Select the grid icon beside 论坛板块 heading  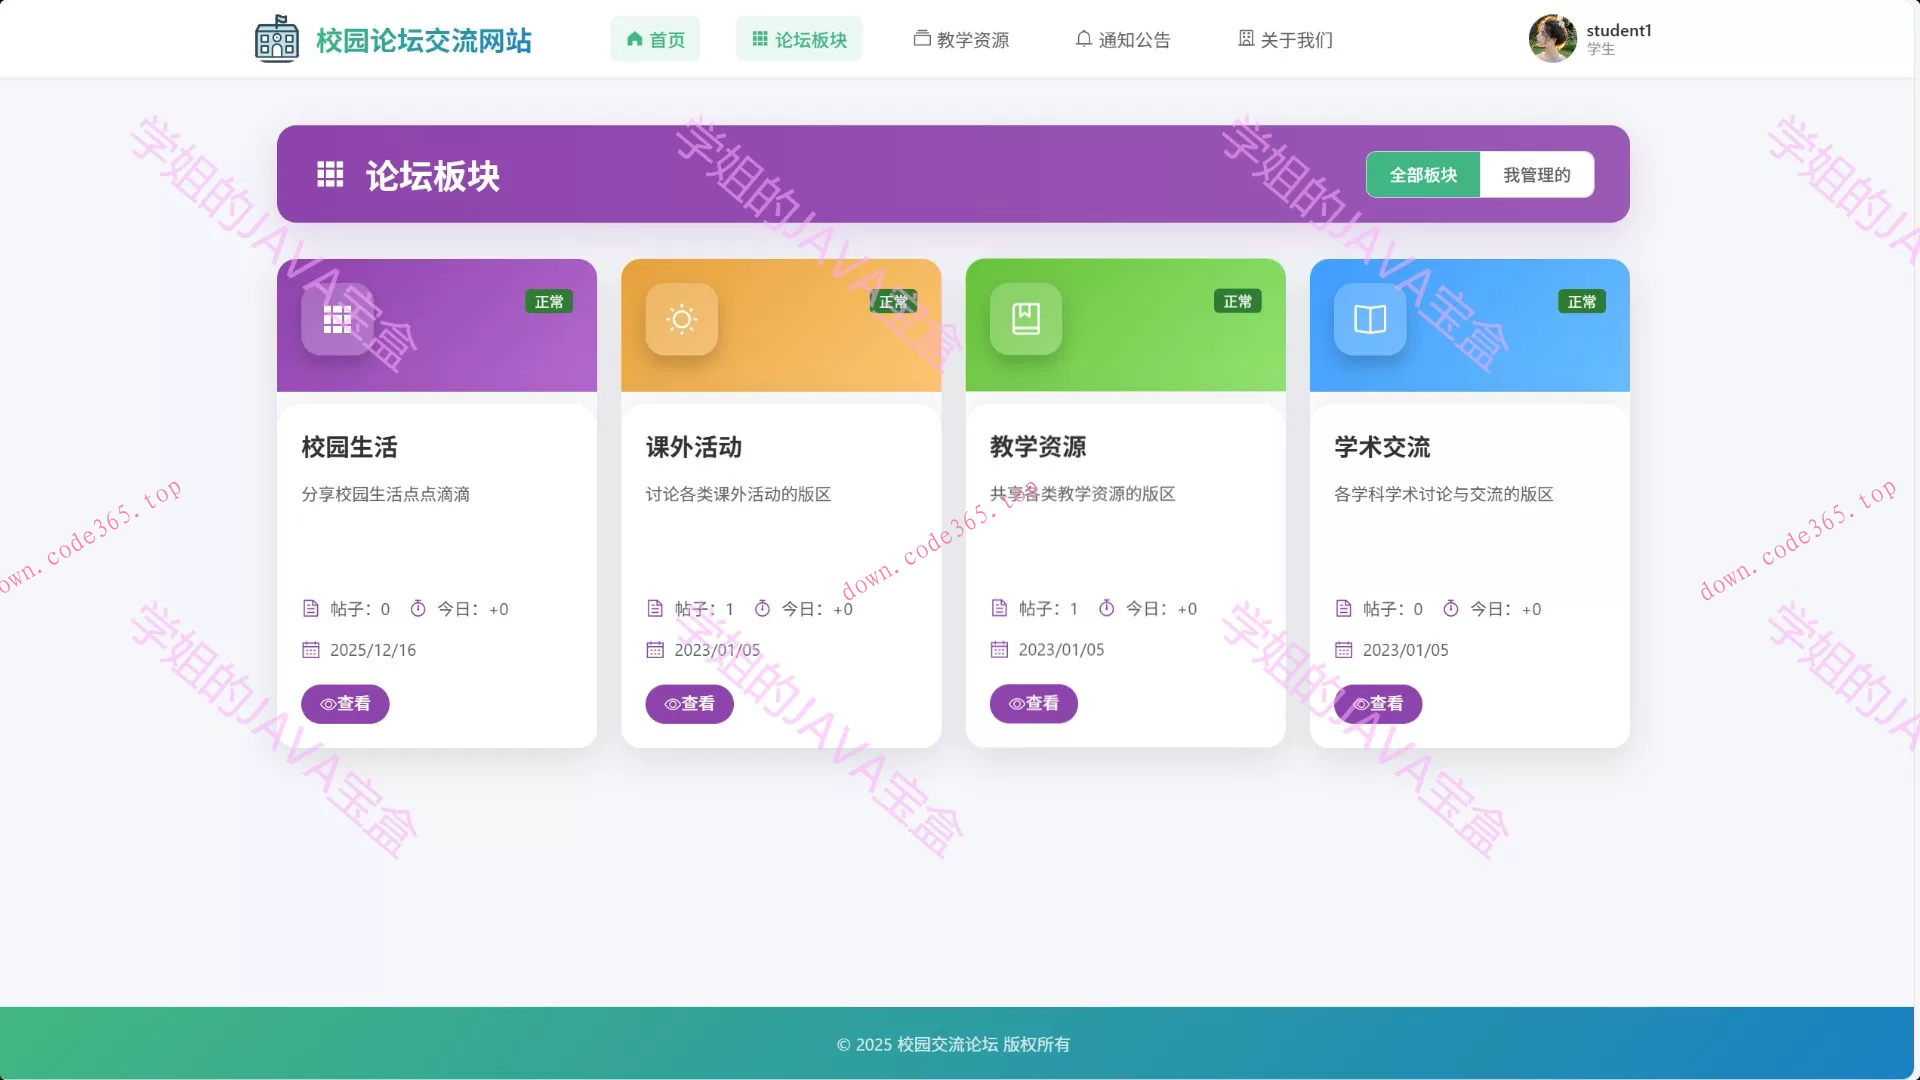pyautogui.click(x=330, y=175)
